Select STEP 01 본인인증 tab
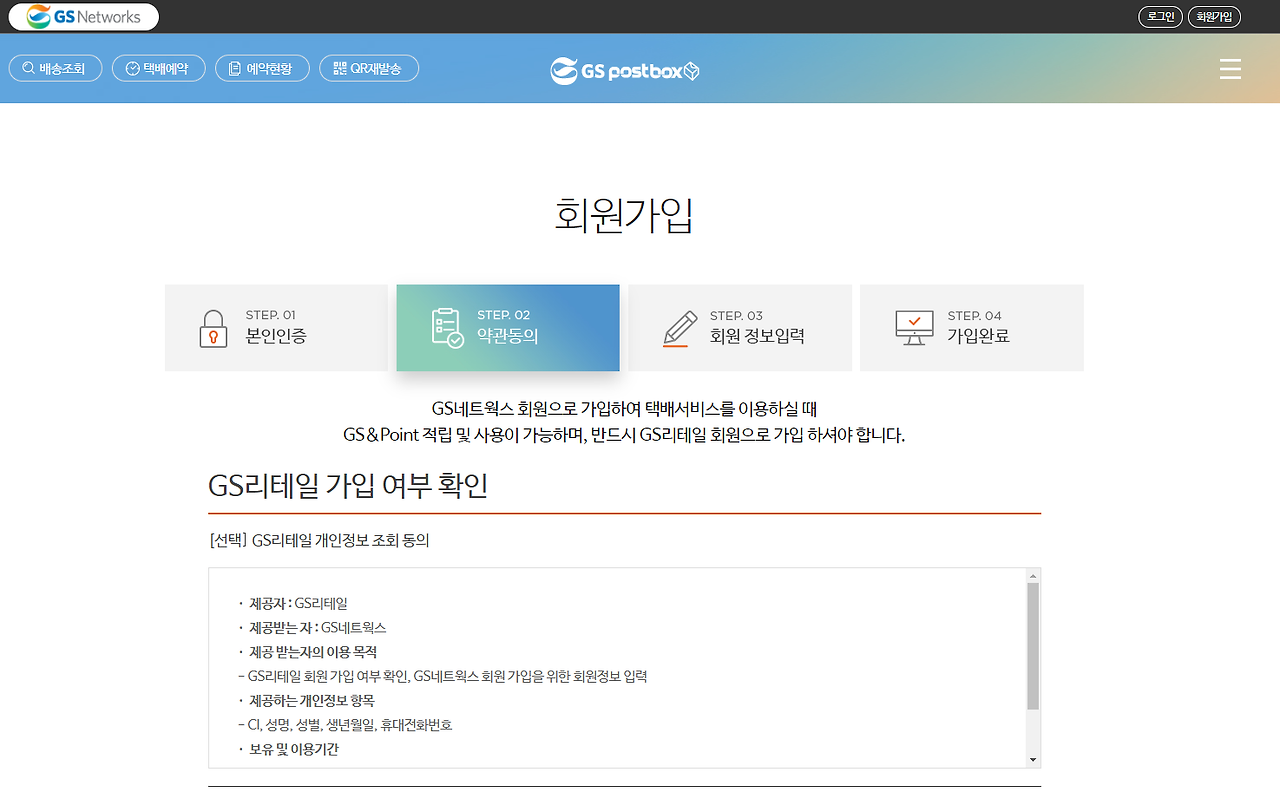 pos(276,328)
